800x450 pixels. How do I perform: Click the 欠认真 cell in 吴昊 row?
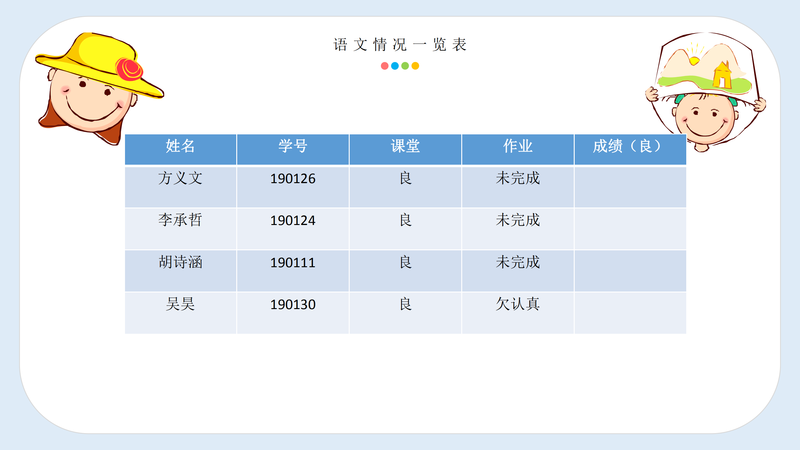tap(518, 313)
